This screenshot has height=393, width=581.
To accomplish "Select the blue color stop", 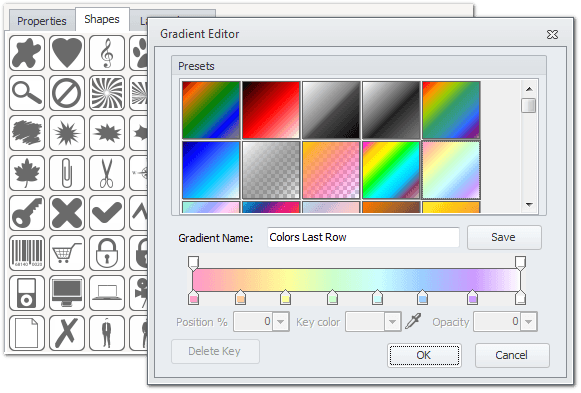I will coord(422,297).
